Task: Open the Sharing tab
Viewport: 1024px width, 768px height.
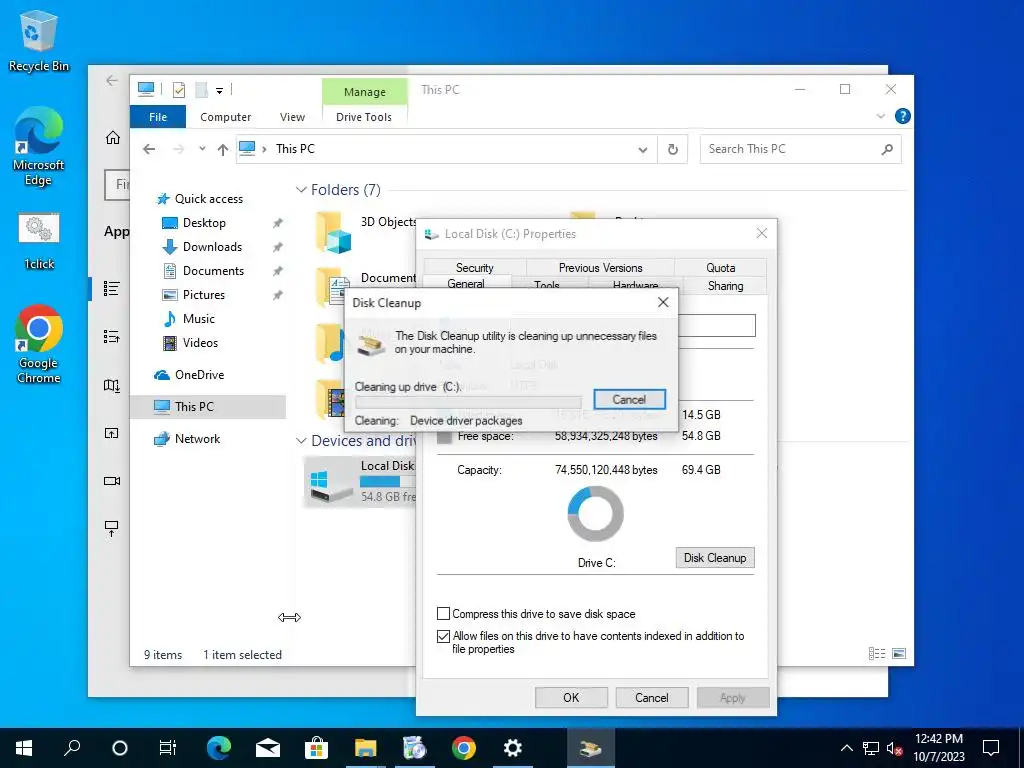Action: click(x=725, y=285)
